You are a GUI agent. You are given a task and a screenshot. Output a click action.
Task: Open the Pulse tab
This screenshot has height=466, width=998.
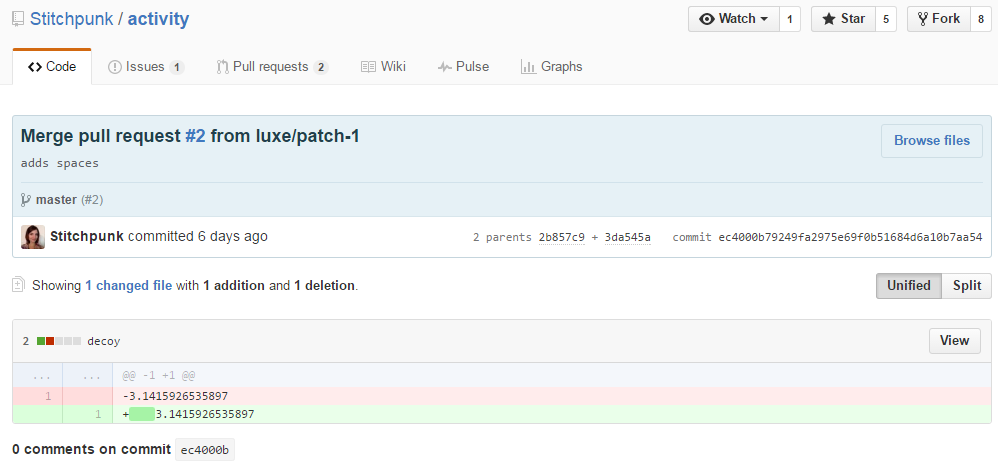(x=463, y=67)
